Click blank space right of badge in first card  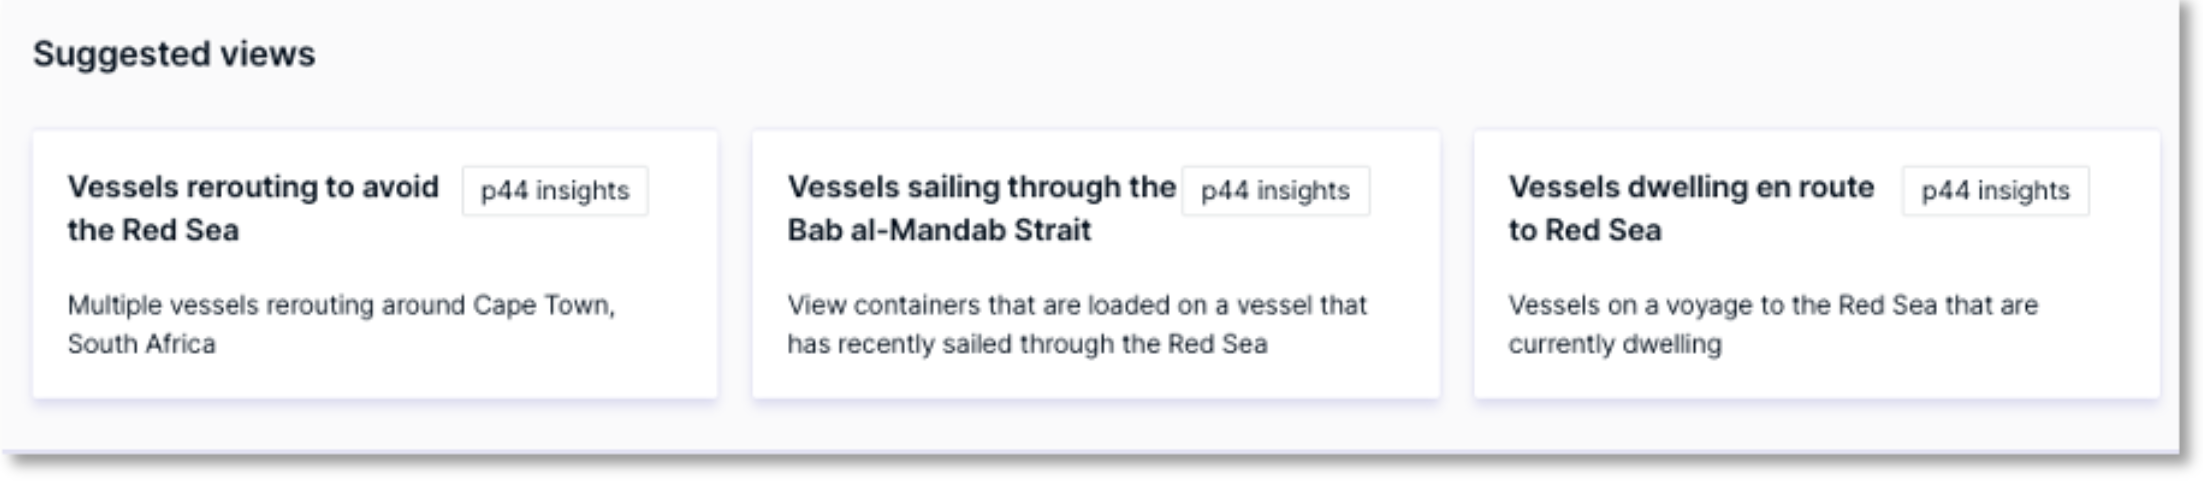click(x=682, y=191)
